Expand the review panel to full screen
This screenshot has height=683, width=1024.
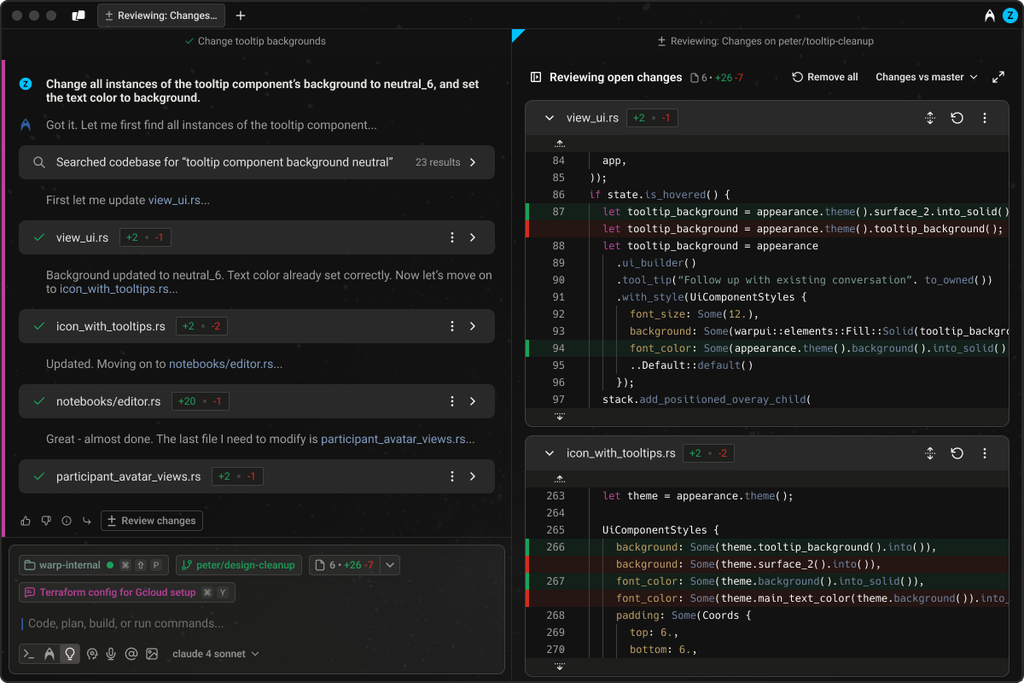coord(998,77)
